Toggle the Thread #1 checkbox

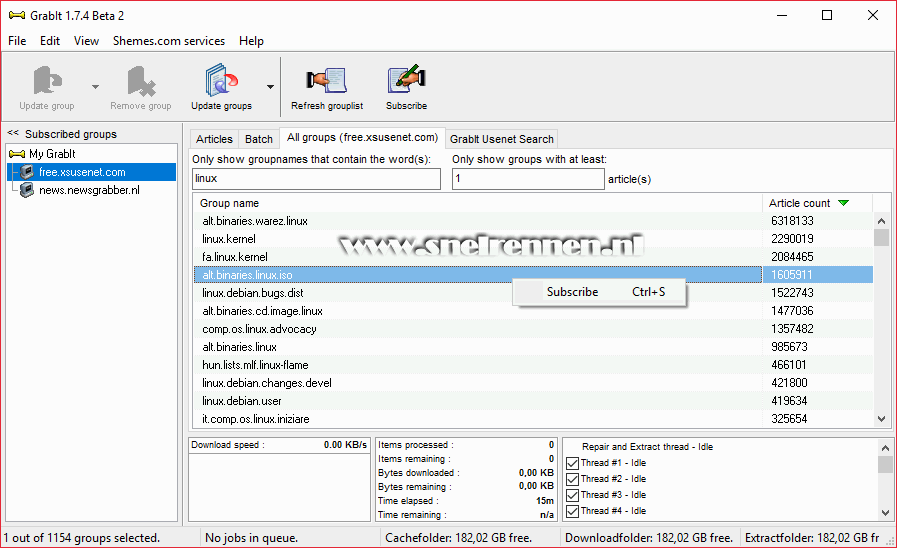[573, 463]
